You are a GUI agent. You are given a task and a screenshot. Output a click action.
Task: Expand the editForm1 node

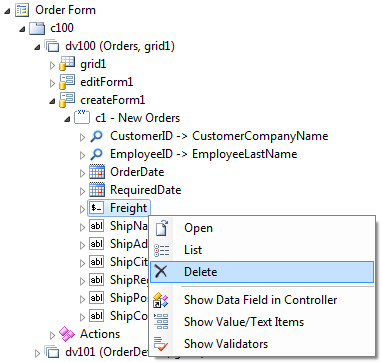(x=52, y=83)
